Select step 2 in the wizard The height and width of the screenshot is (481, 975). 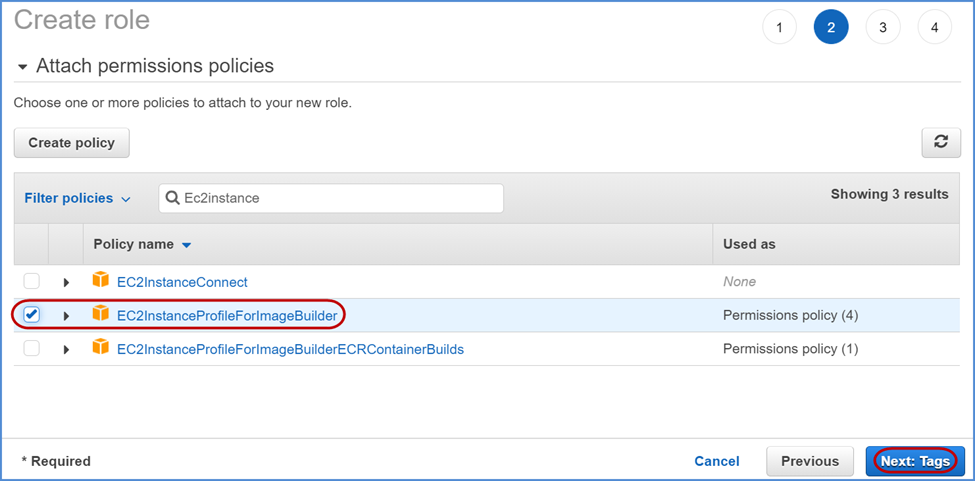[831, 27]
